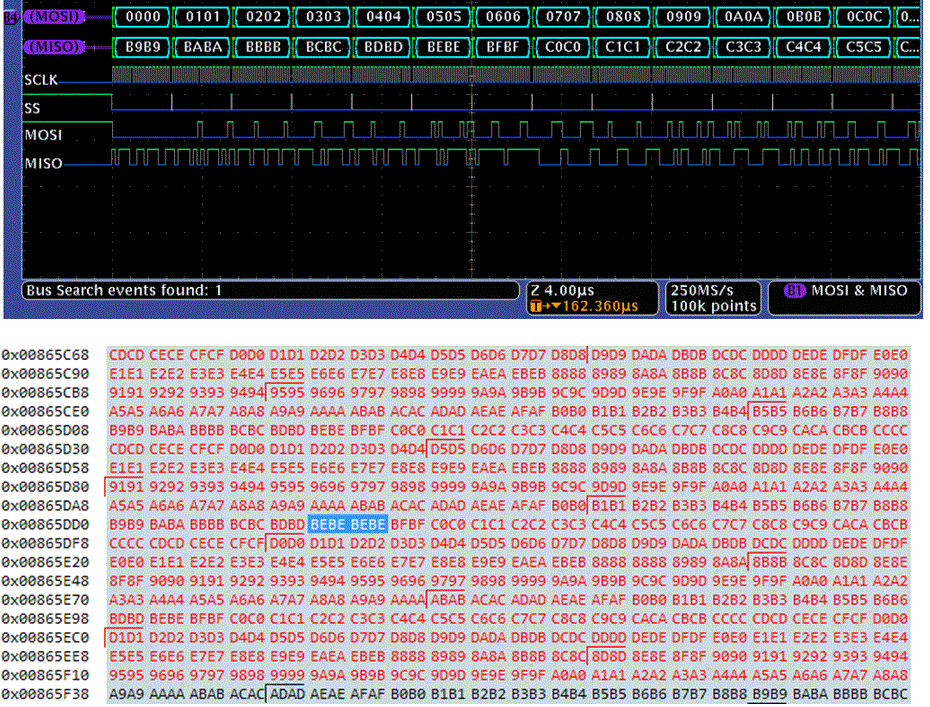Click memory address 0x00865EC0
Screen dimensions: 930x707
pos(45,638)
